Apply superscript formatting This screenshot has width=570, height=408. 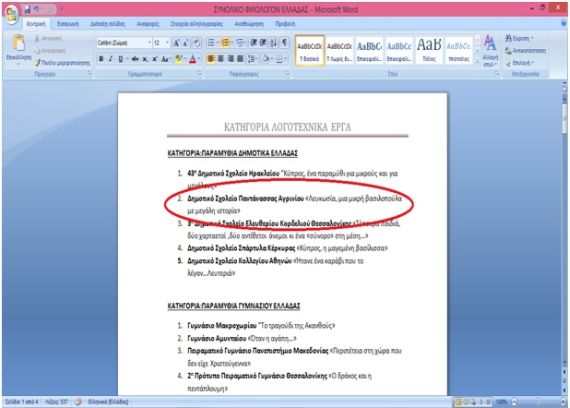coord(154,59)
